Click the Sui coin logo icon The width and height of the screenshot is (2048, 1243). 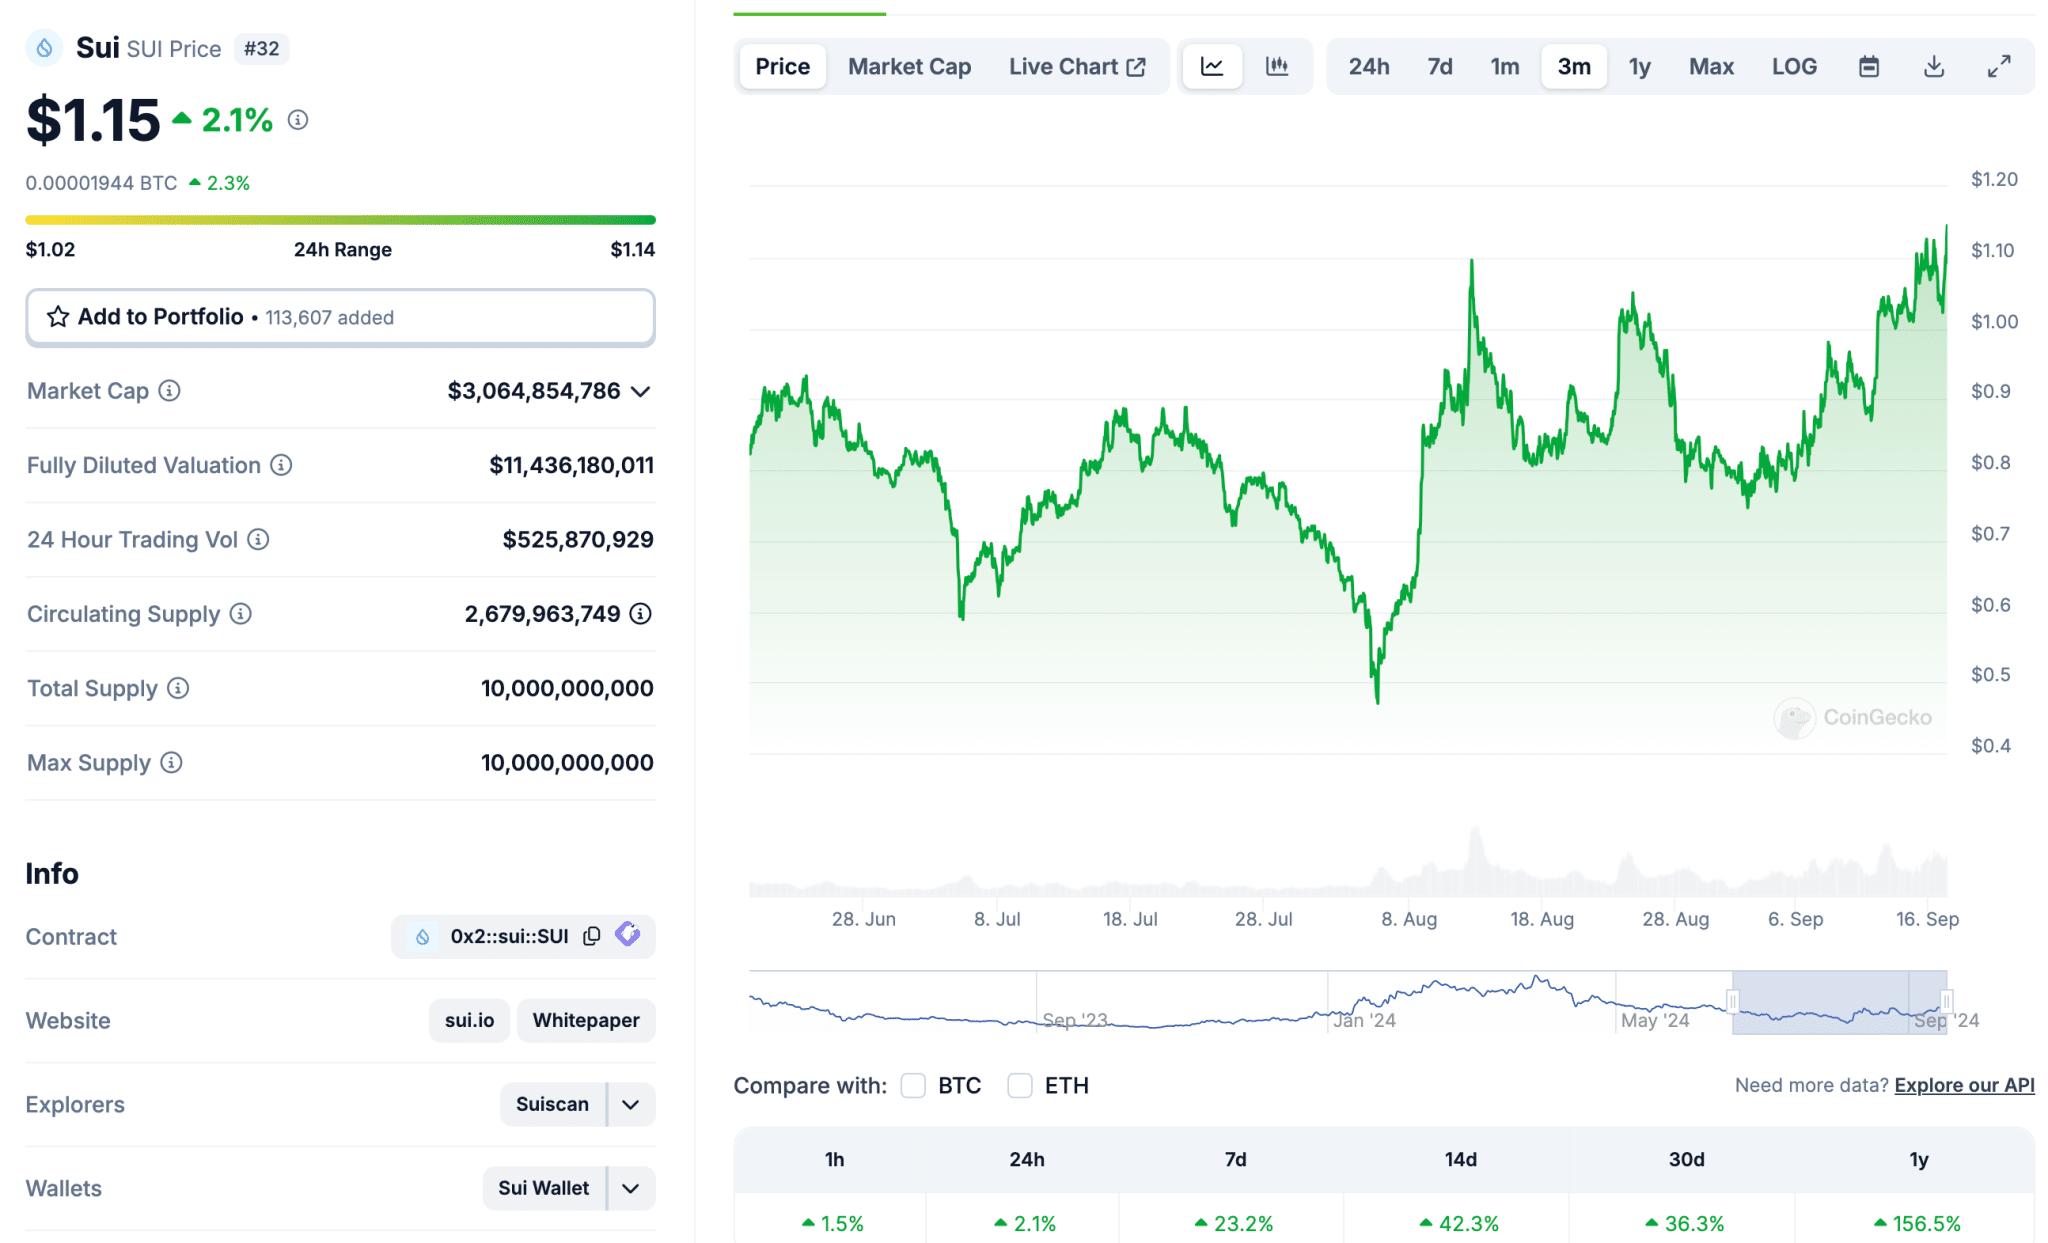tap(44, 48)
